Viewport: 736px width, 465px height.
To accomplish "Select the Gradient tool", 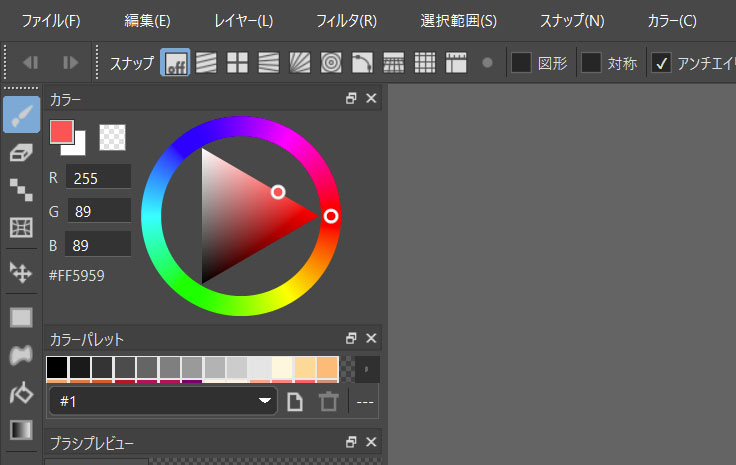I will point(21,430).
